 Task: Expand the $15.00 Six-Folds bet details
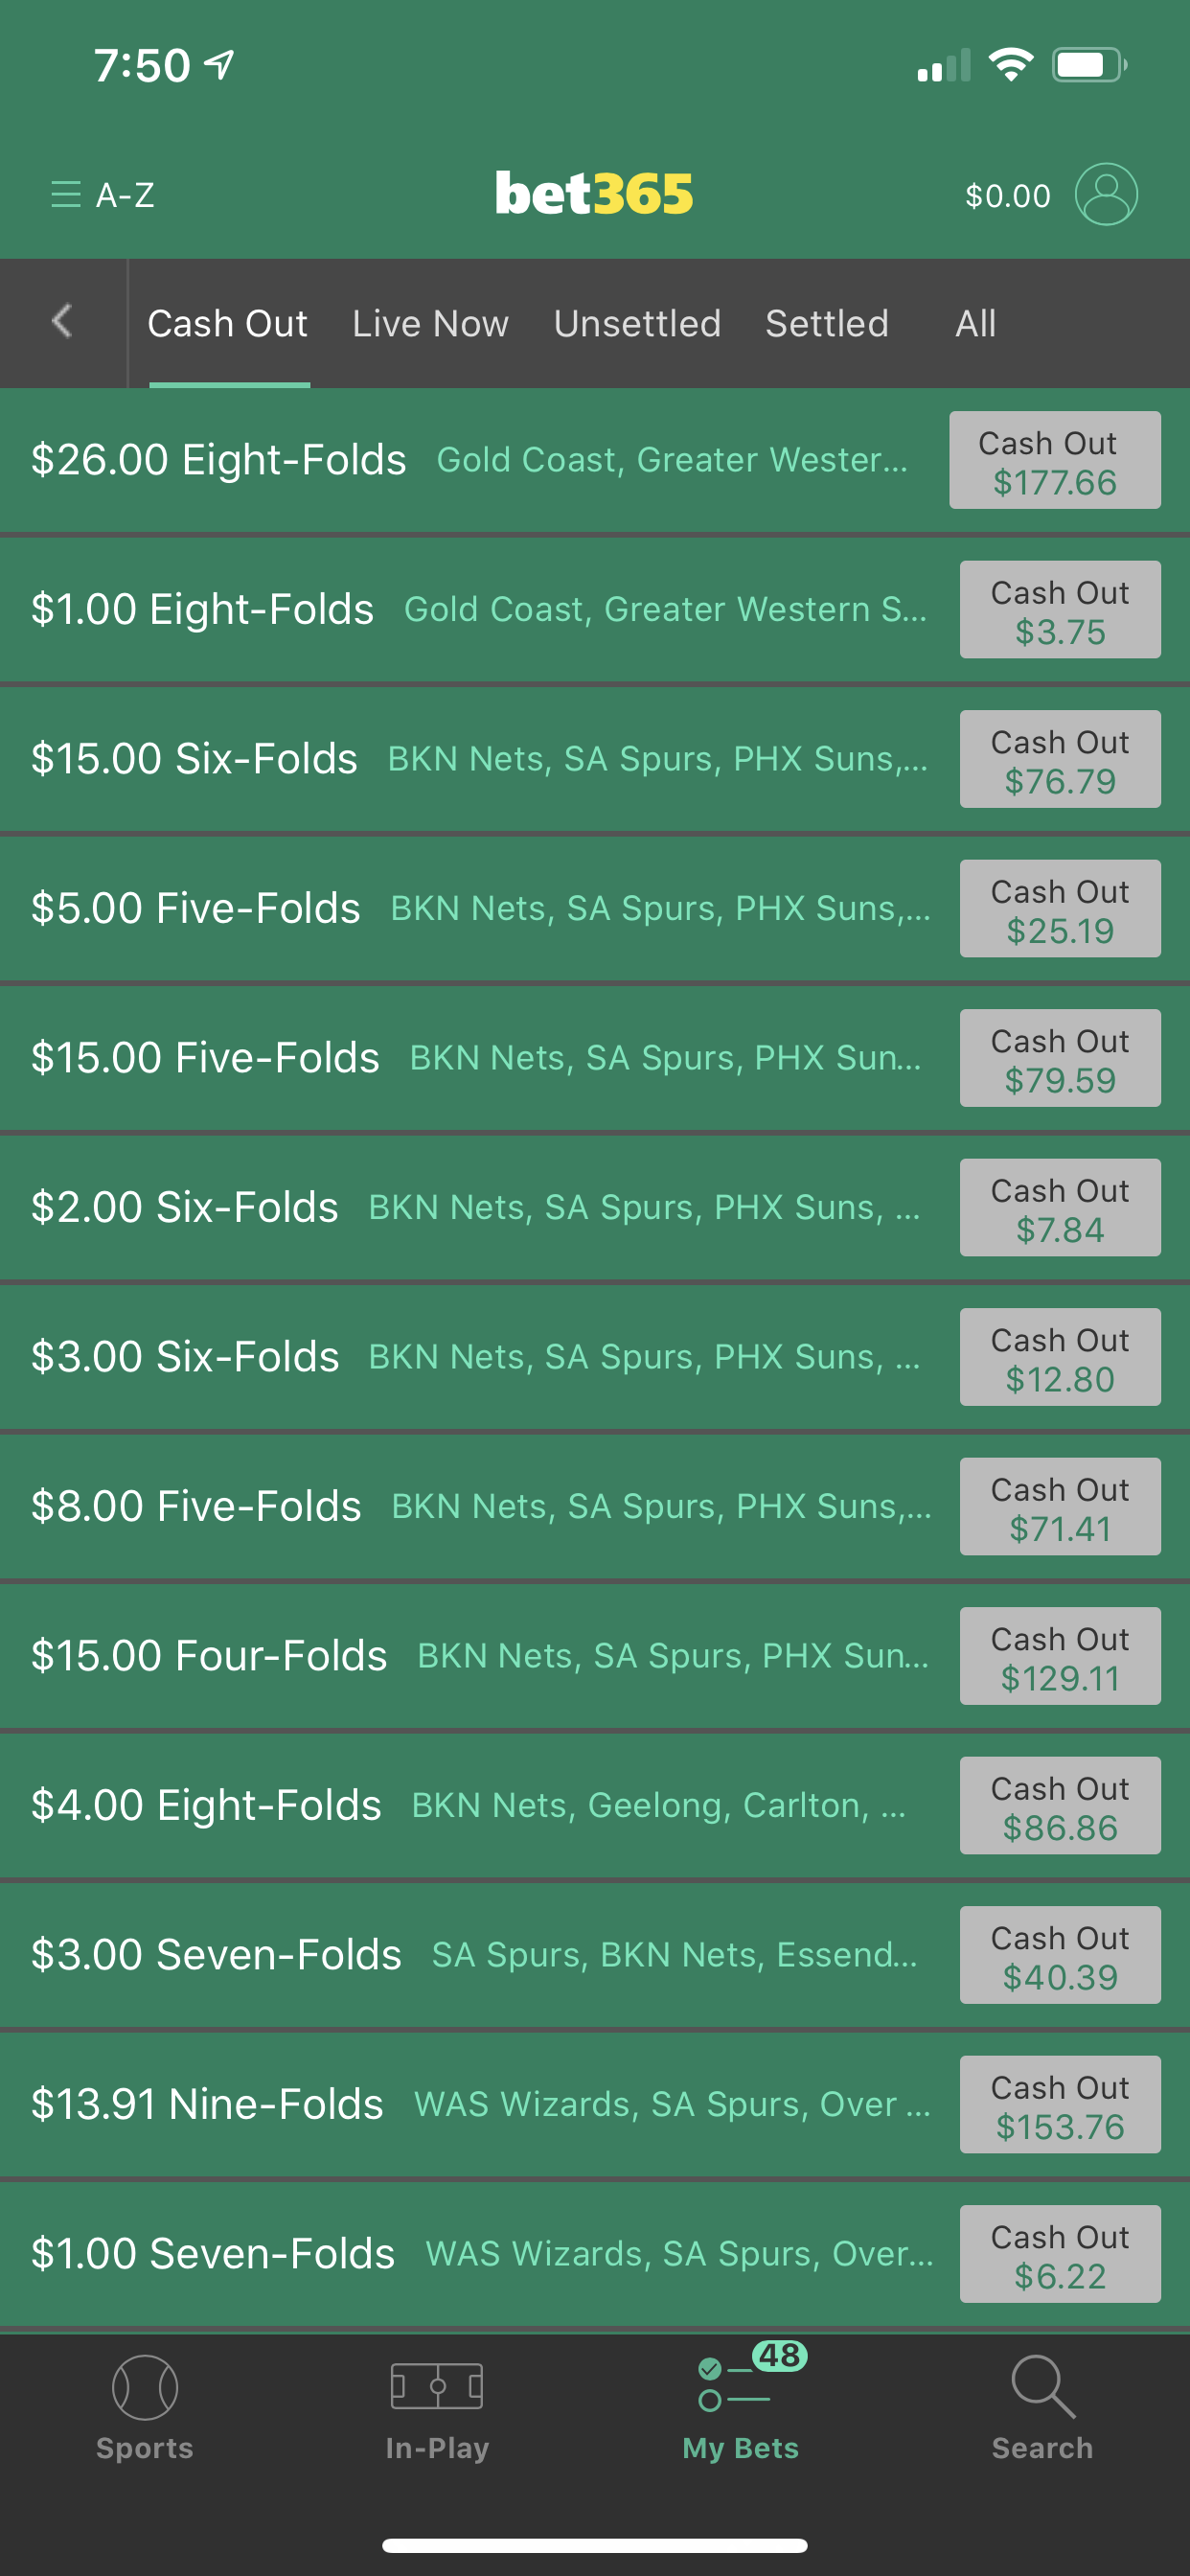point(478,759)
